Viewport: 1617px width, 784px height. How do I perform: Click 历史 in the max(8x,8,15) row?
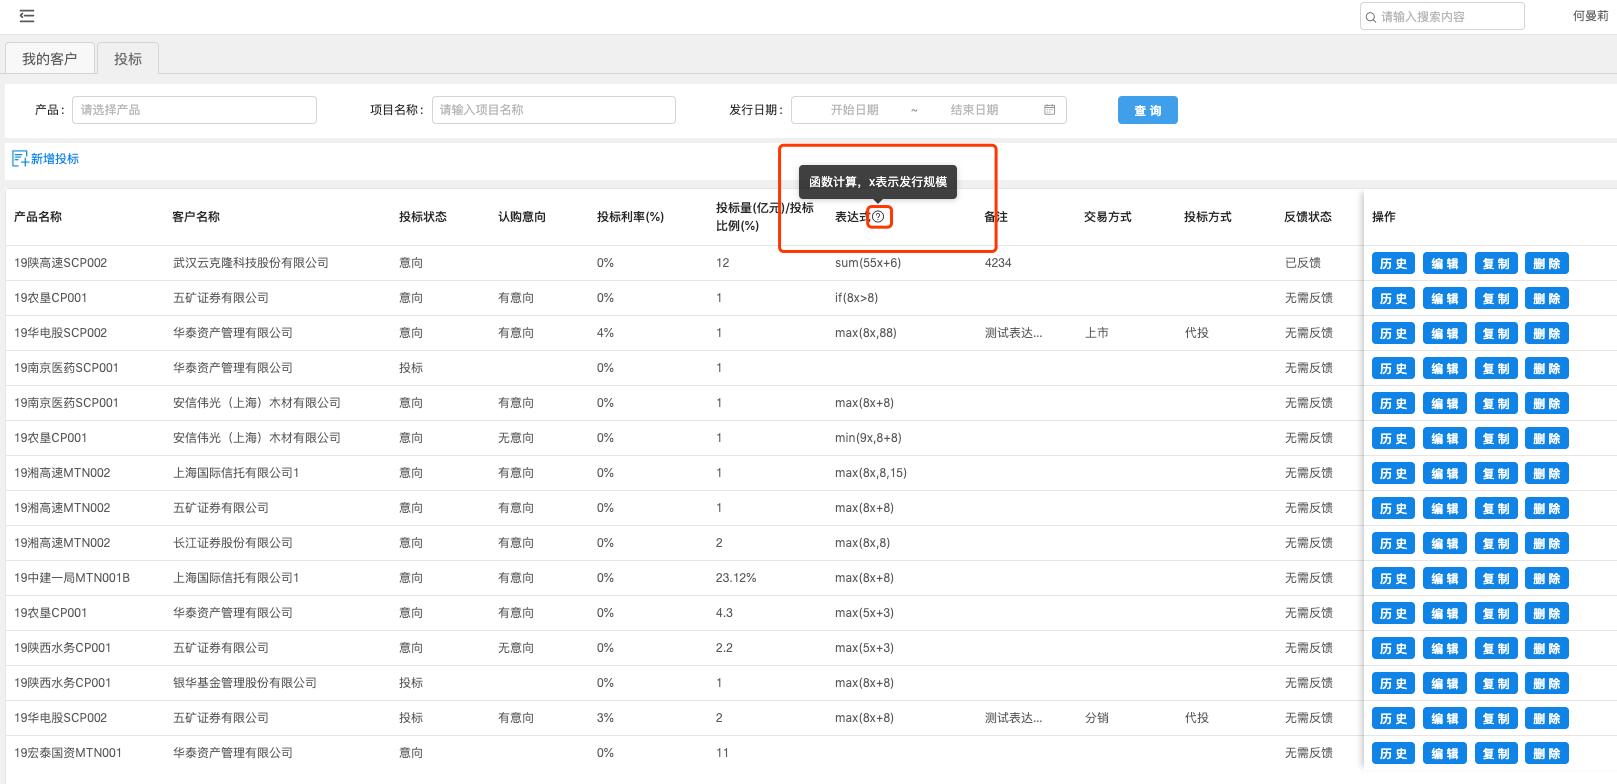(1393, 474)
